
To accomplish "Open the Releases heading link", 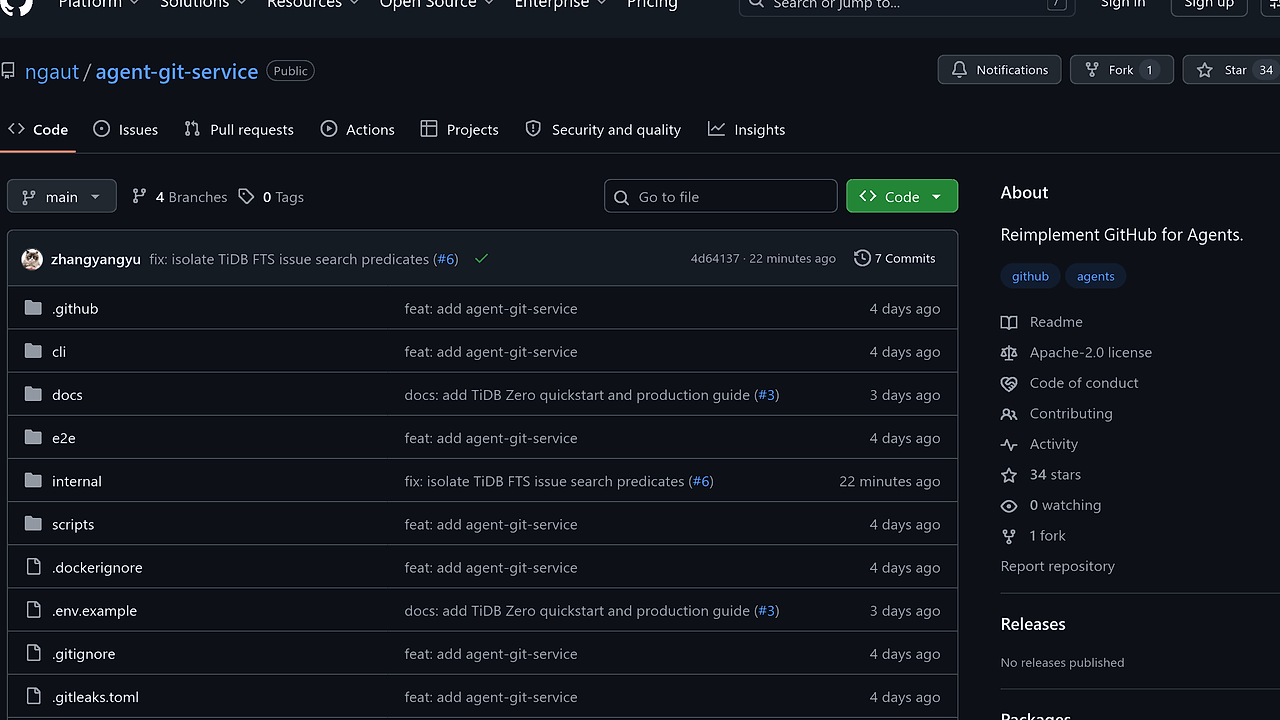I will (1033, 623).
